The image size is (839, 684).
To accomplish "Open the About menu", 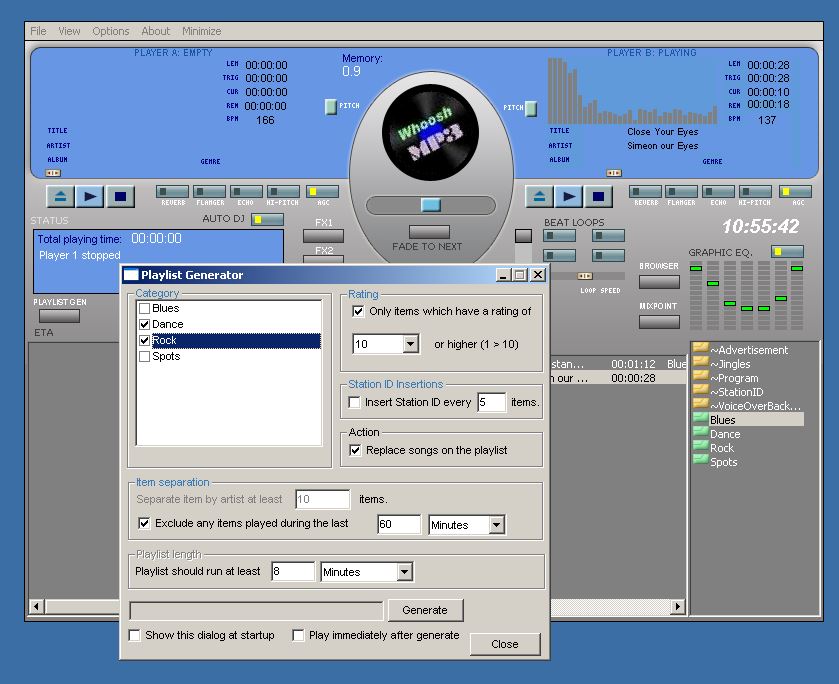I will [x=156, y=31].
